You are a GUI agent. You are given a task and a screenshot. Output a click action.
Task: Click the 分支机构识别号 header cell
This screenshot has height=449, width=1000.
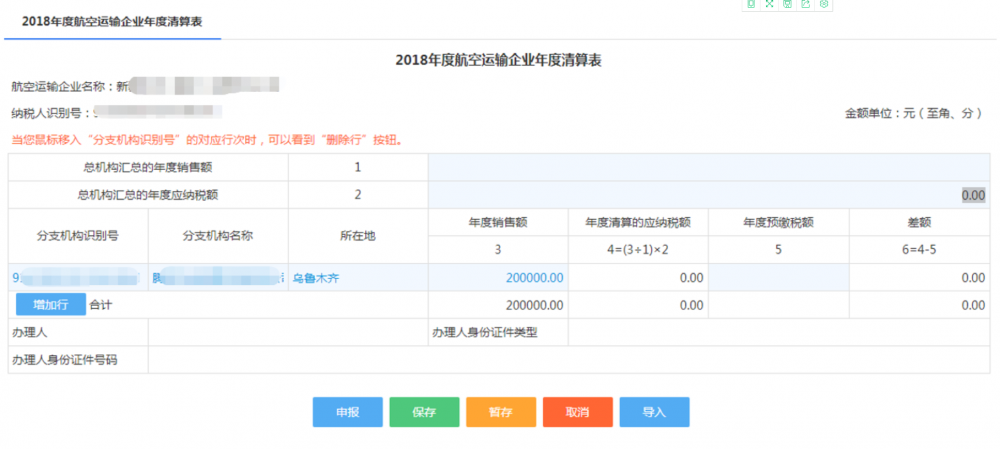tap(78, 236)
